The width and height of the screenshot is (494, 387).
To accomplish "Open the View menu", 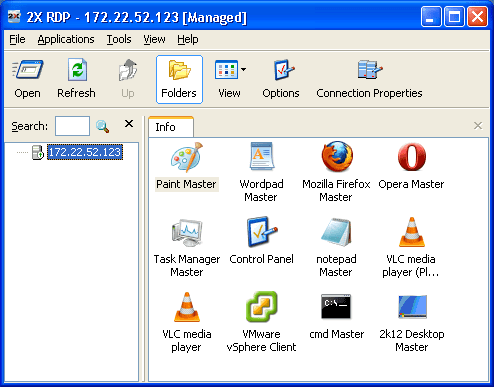I will (x=154, y=39).
